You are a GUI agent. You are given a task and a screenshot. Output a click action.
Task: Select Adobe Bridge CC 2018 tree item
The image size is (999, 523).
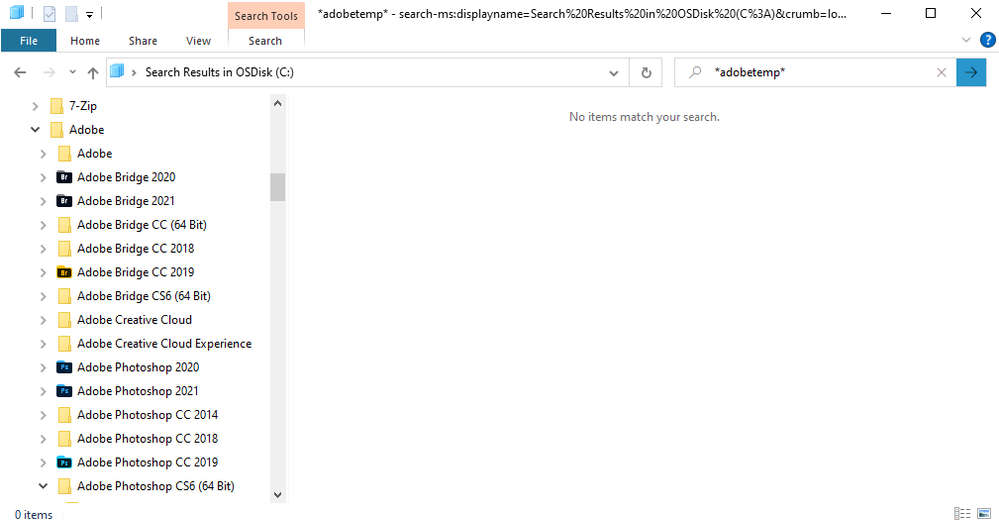[x=135, y=248]
